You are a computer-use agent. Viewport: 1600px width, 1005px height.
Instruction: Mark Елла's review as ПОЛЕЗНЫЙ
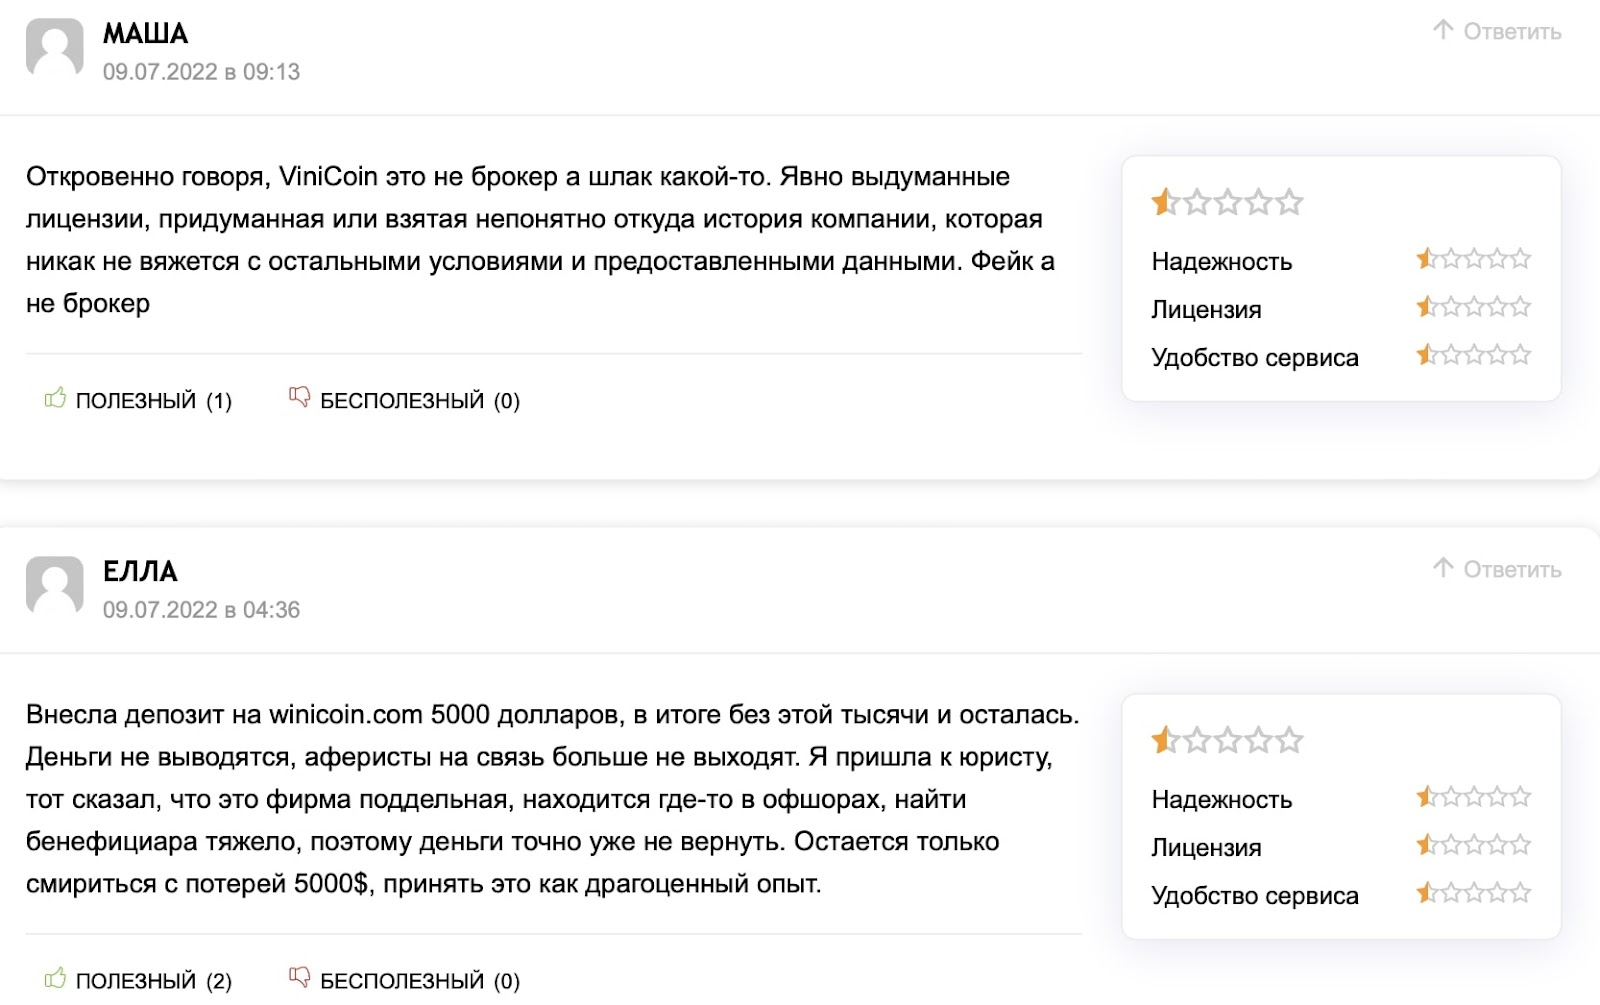pos(138,980)
